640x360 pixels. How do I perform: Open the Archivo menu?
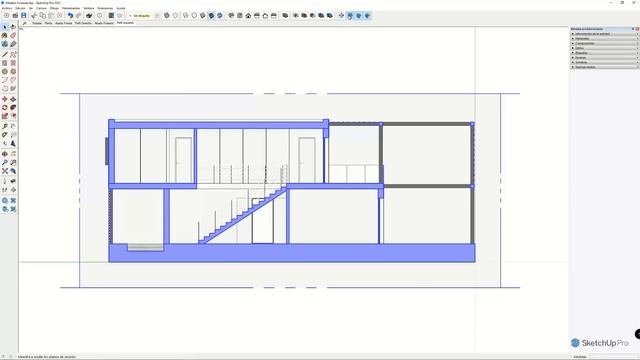coord(7,8)
